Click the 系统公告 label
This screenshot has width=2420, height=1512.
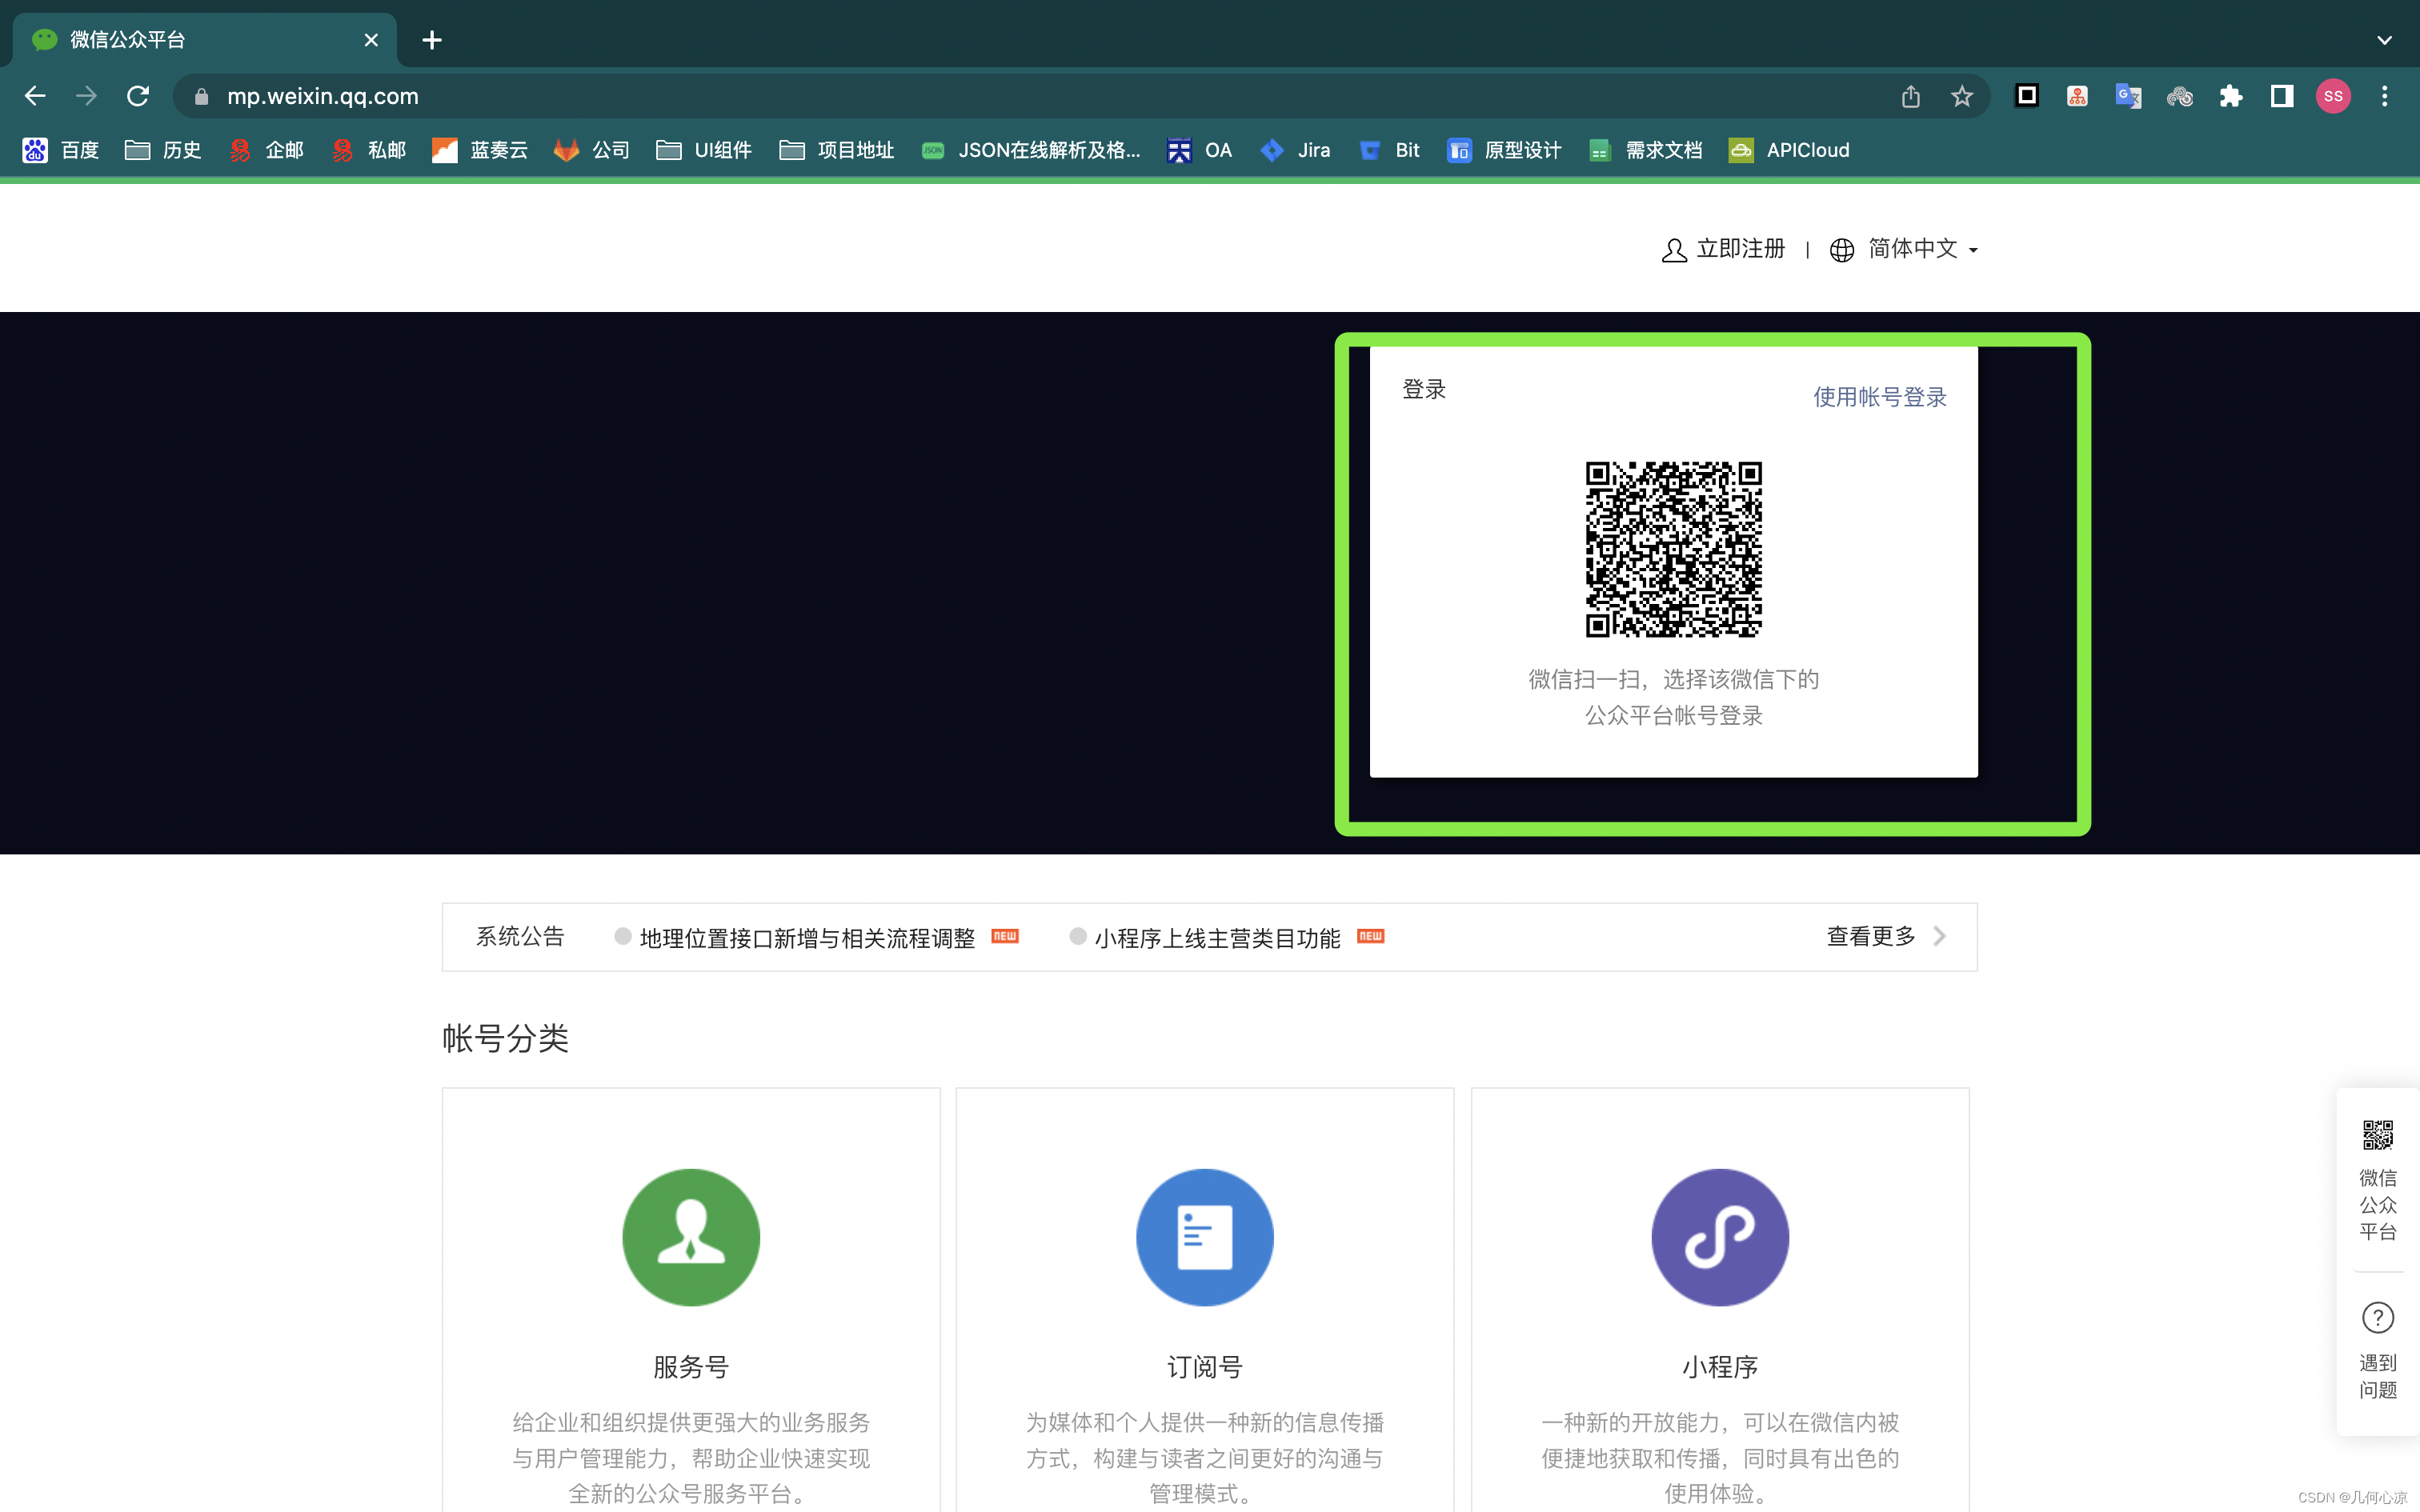click(x=520, y=936)
